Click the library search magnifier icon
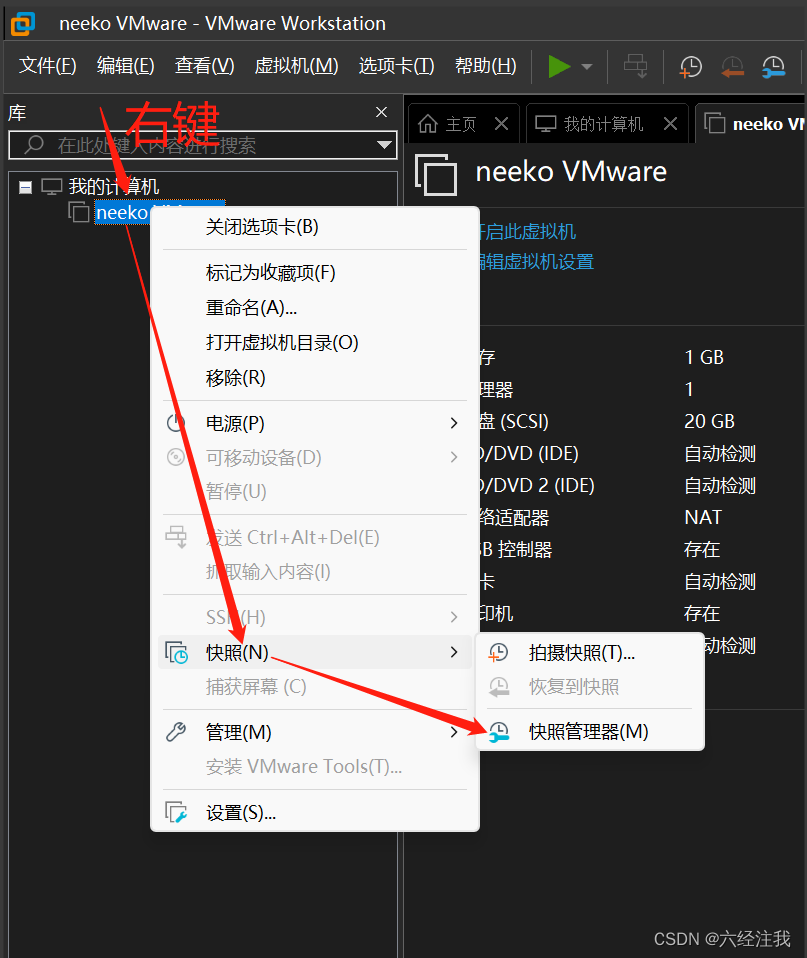This screenshot has height=958, width=807. click(34, 145)
